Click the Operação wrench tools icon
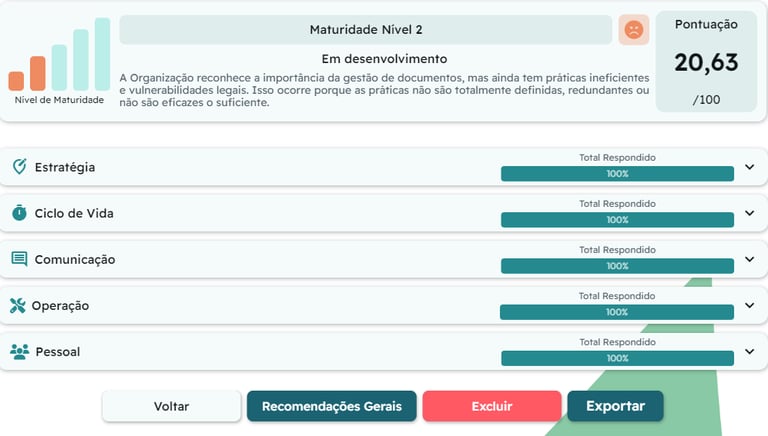Viewport: 768px width, 436px height. tap(18, 305)
